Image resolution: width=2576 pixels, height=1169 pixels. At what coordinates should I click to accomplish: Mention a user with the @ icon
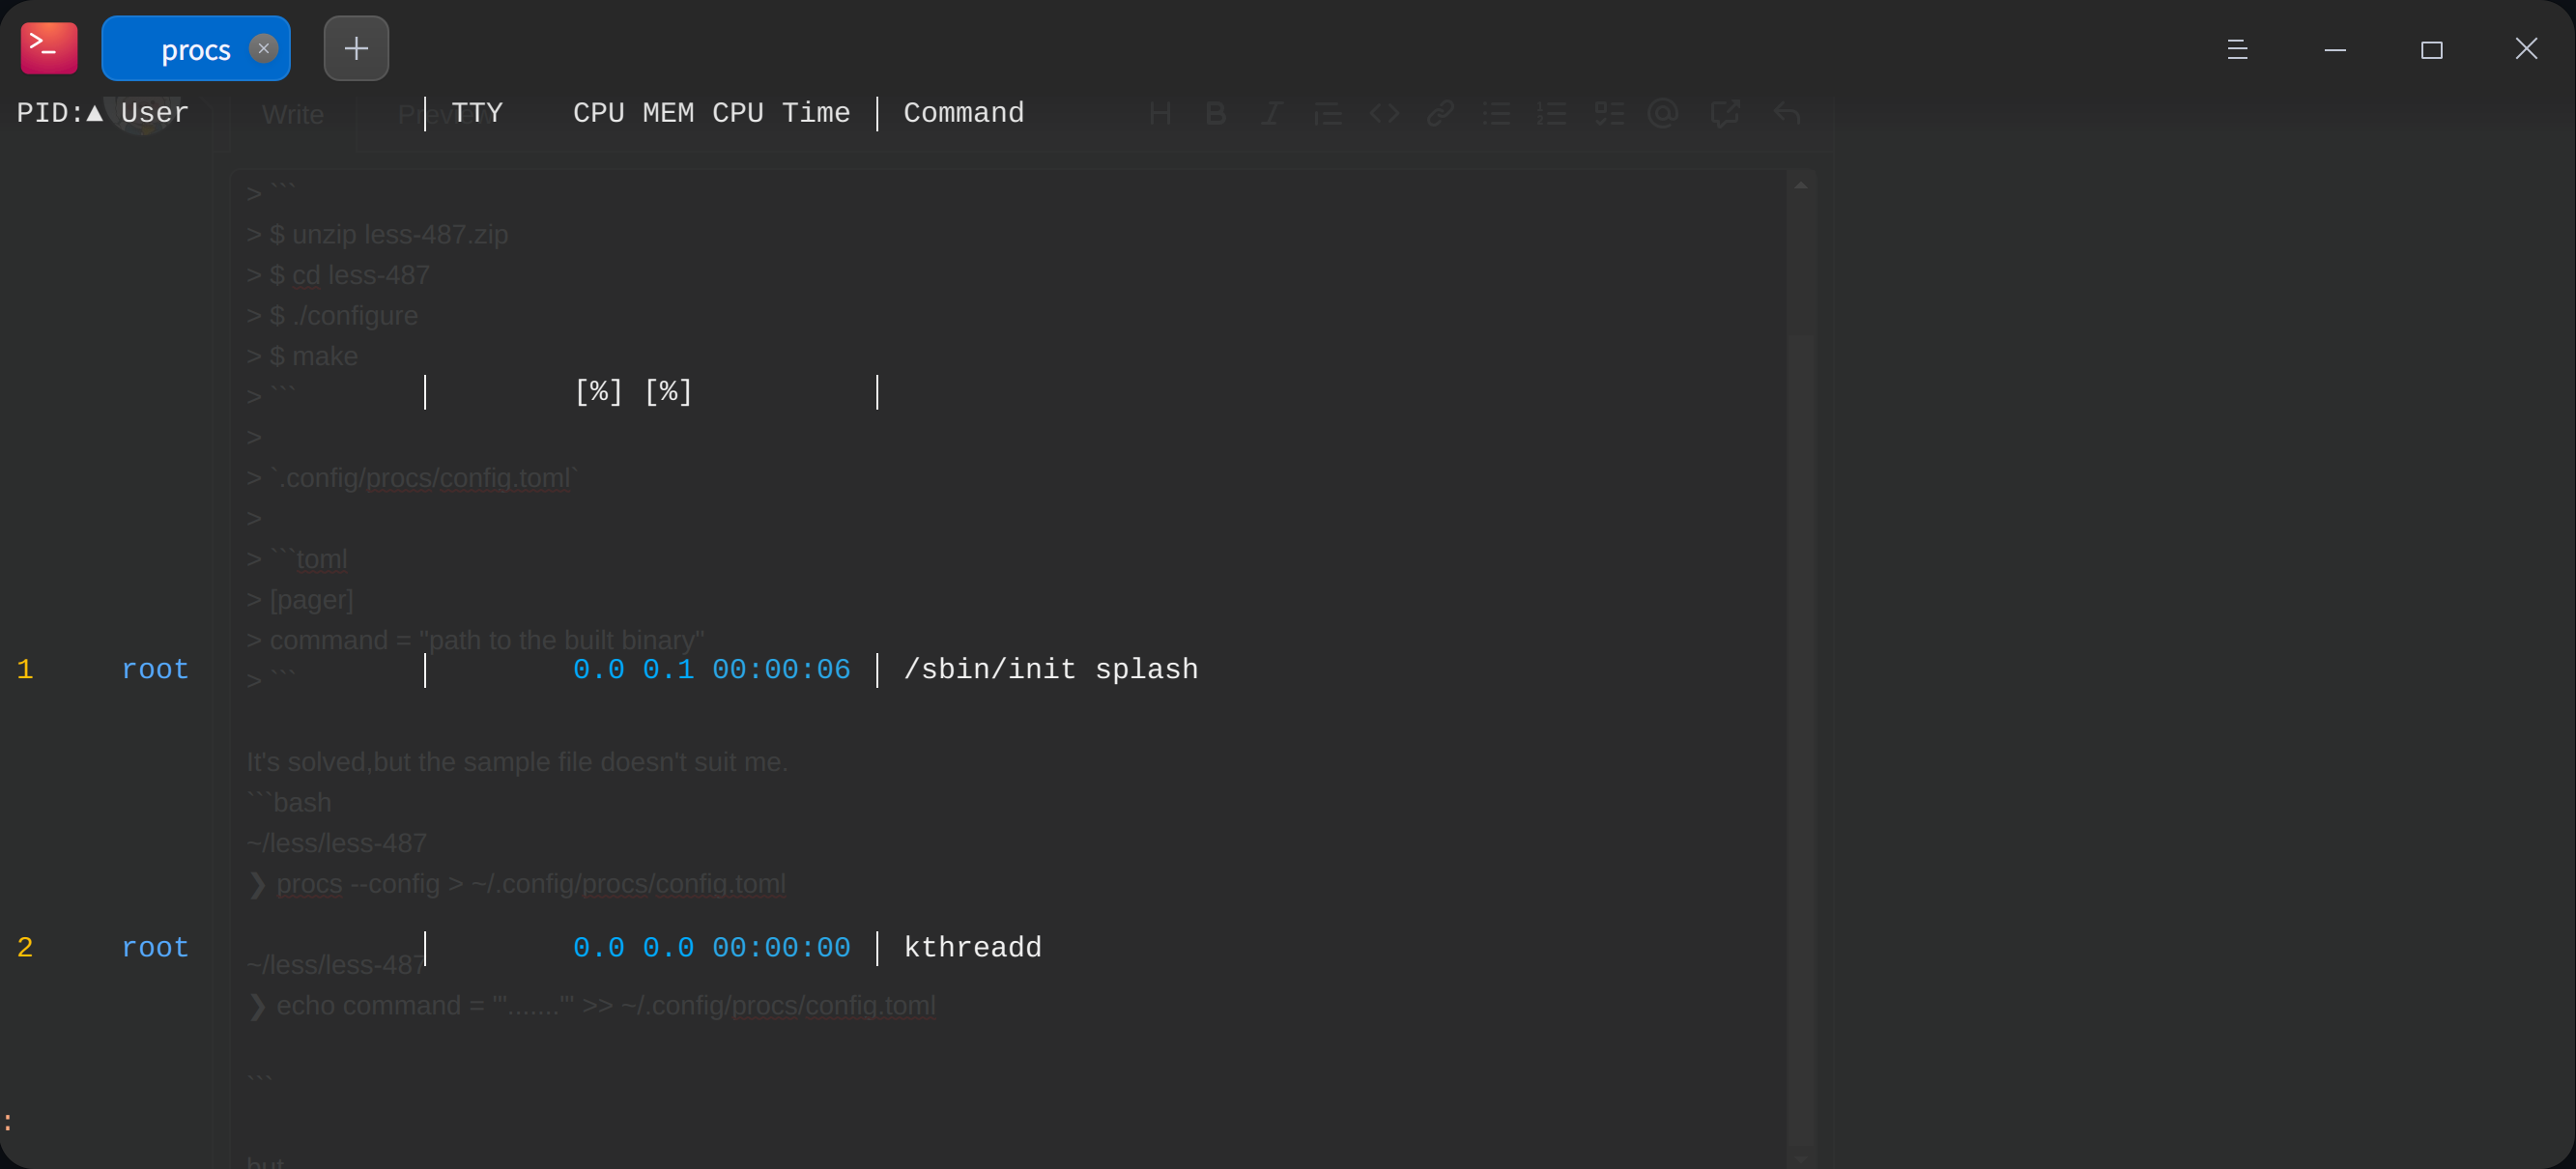1663,113
